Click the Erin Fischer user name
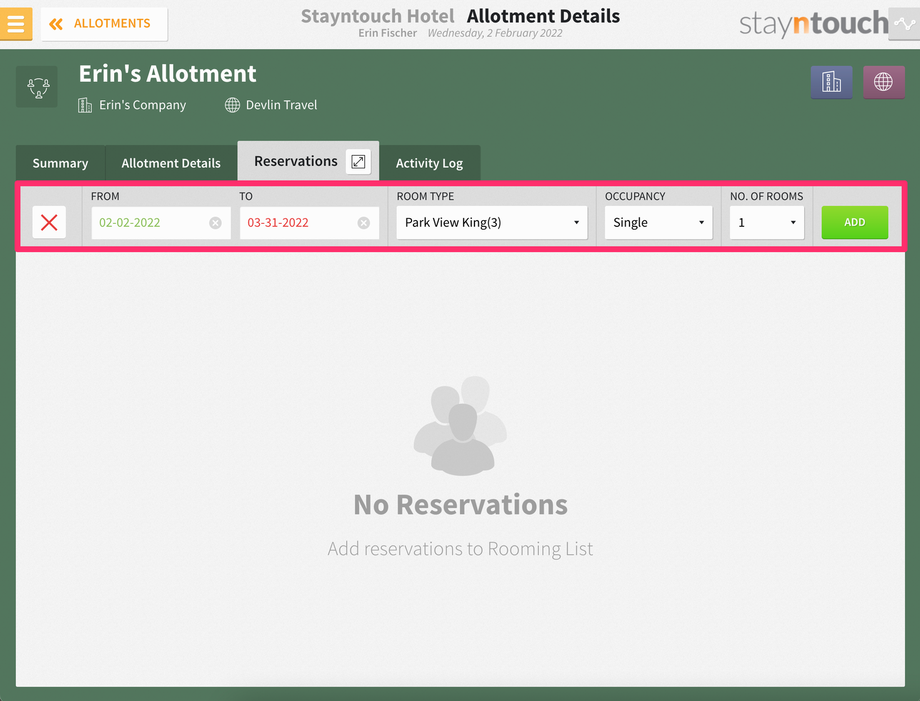The image size is (920, 701). 387,33
